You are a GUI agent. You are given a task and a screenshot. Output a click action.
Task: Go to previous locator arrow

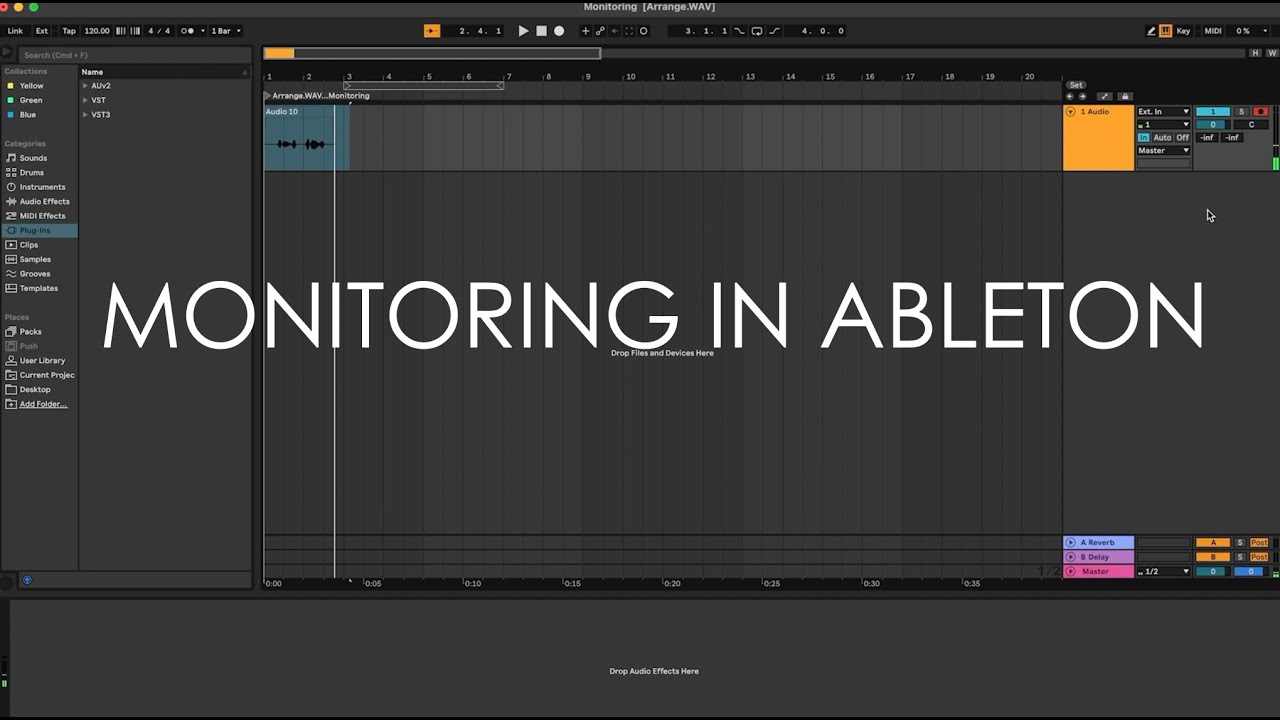pyautogui.click(x=1070, y=97)
